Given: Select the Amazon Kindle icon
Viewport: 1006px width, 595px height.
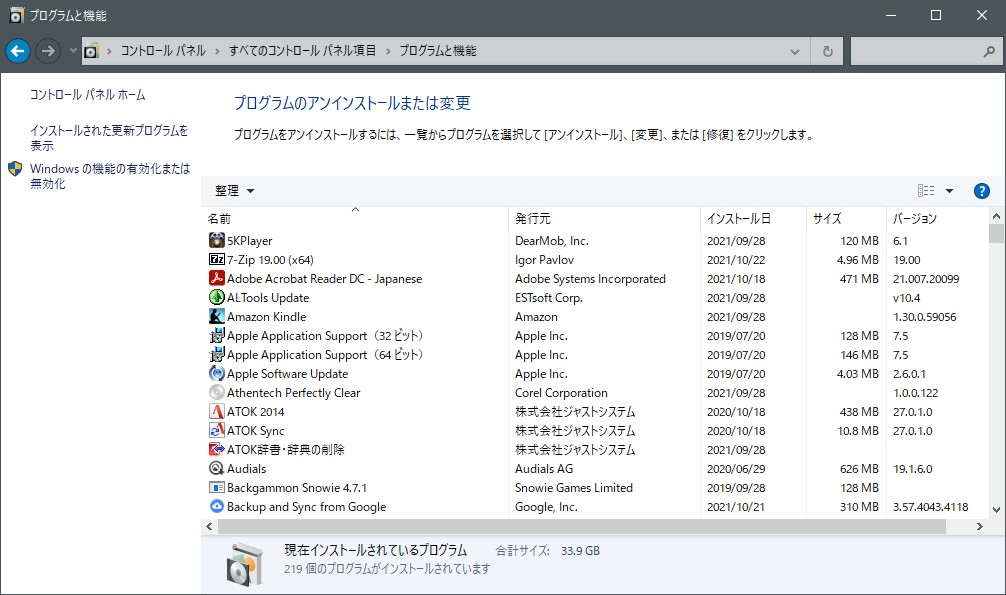Looking at the screenshot, I should [217, 316].
